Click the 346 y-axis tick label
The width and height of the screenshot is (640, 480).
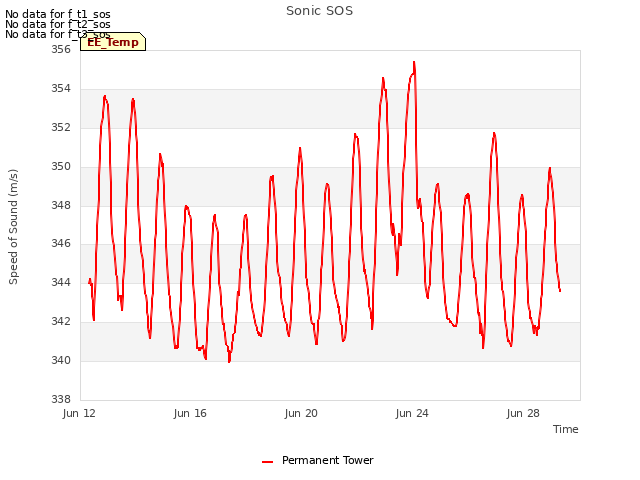[x=61, y=244]
